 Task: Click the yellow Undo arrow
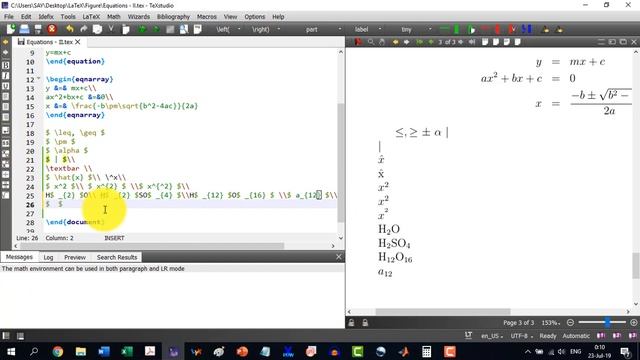(x=70, y=29)
